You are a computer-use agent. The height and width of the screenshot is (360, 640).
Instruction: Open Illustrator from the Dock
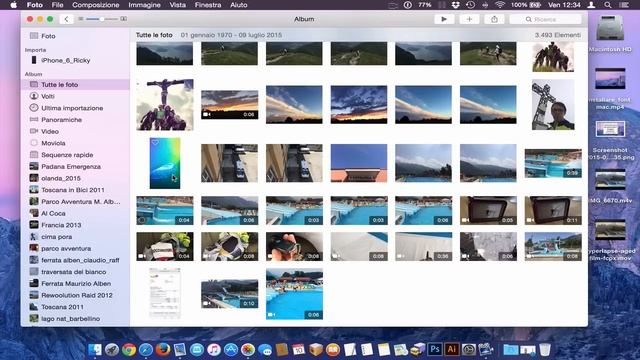(x=451, y=349)
